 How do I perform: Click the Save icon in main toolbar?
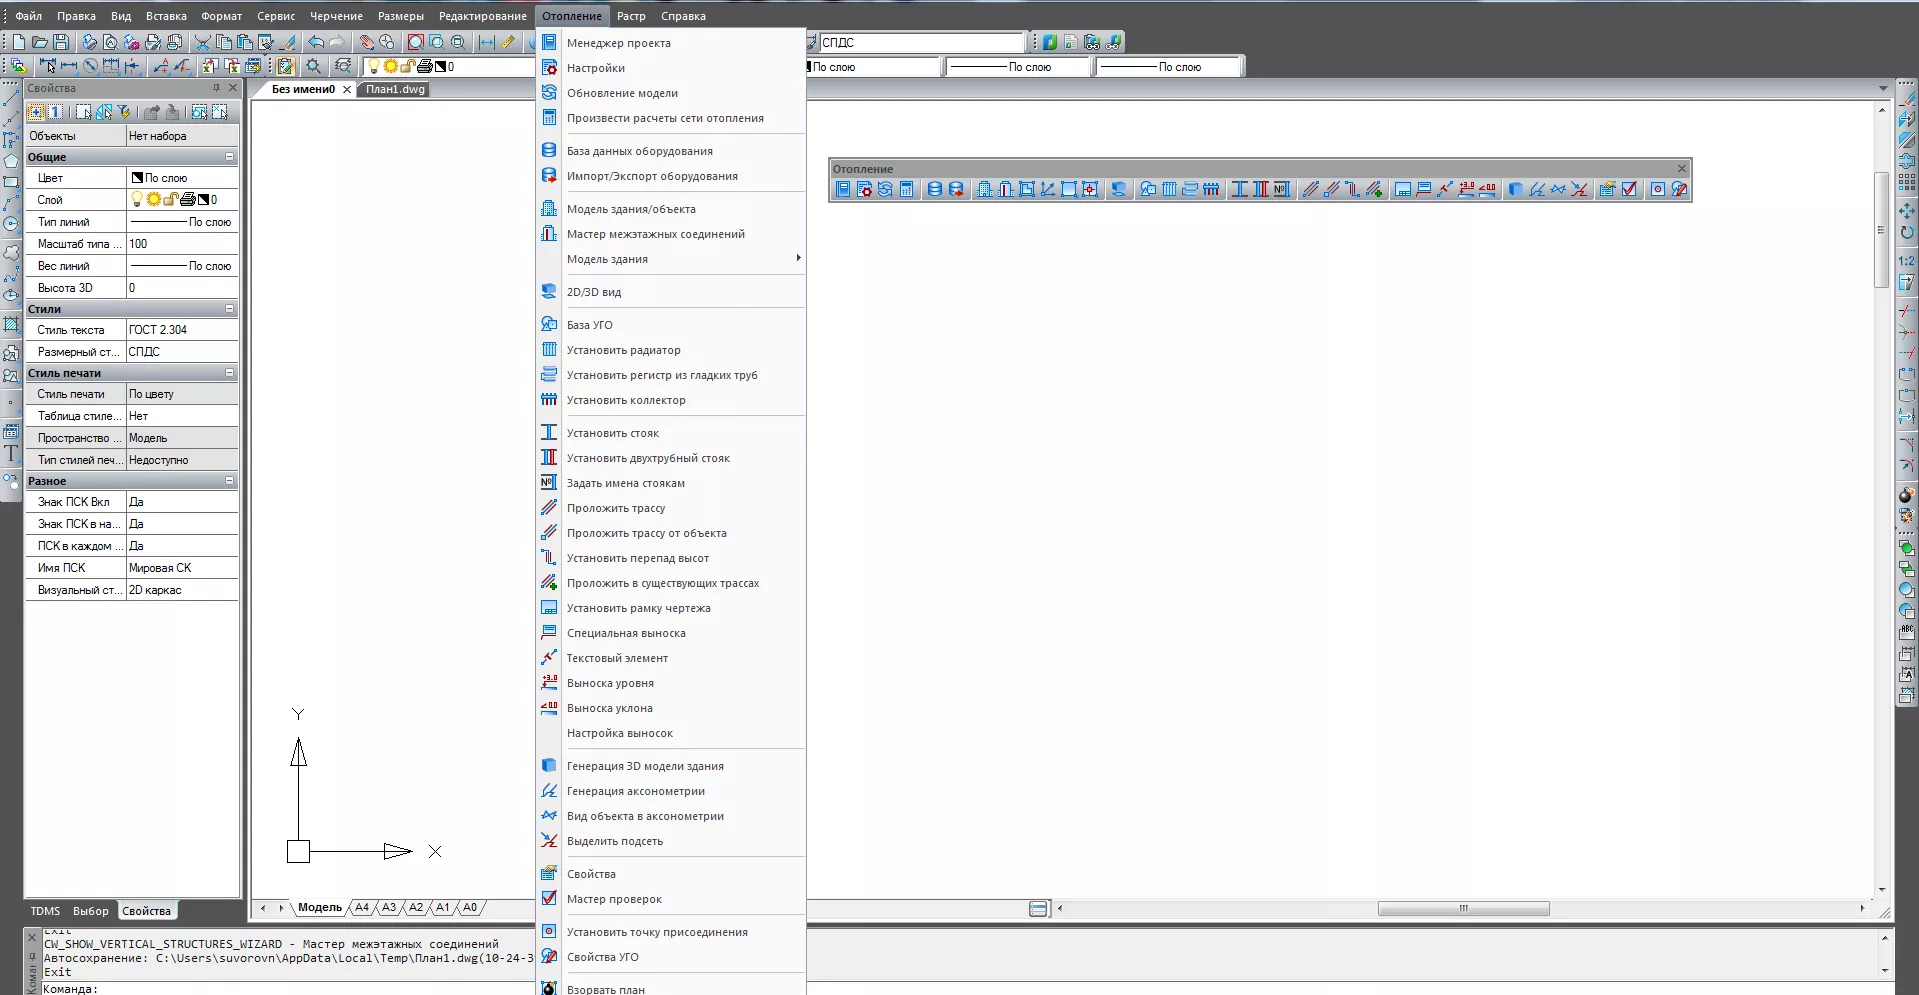click(x=61, y=42)
